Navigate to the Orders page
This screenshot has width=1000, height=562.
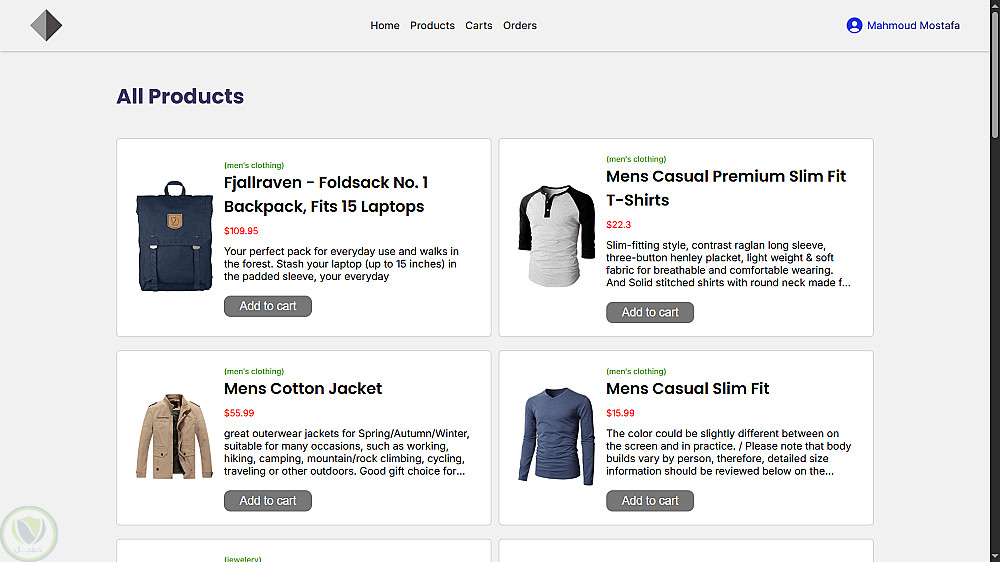[x=520, y=26]
